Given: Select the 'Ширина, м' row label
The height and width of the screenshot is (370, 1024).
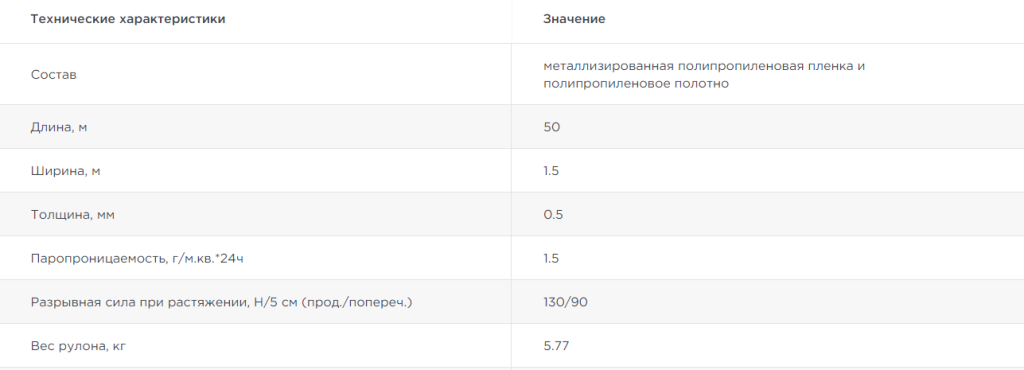Looking at the screenshot, I should (65, 171).
